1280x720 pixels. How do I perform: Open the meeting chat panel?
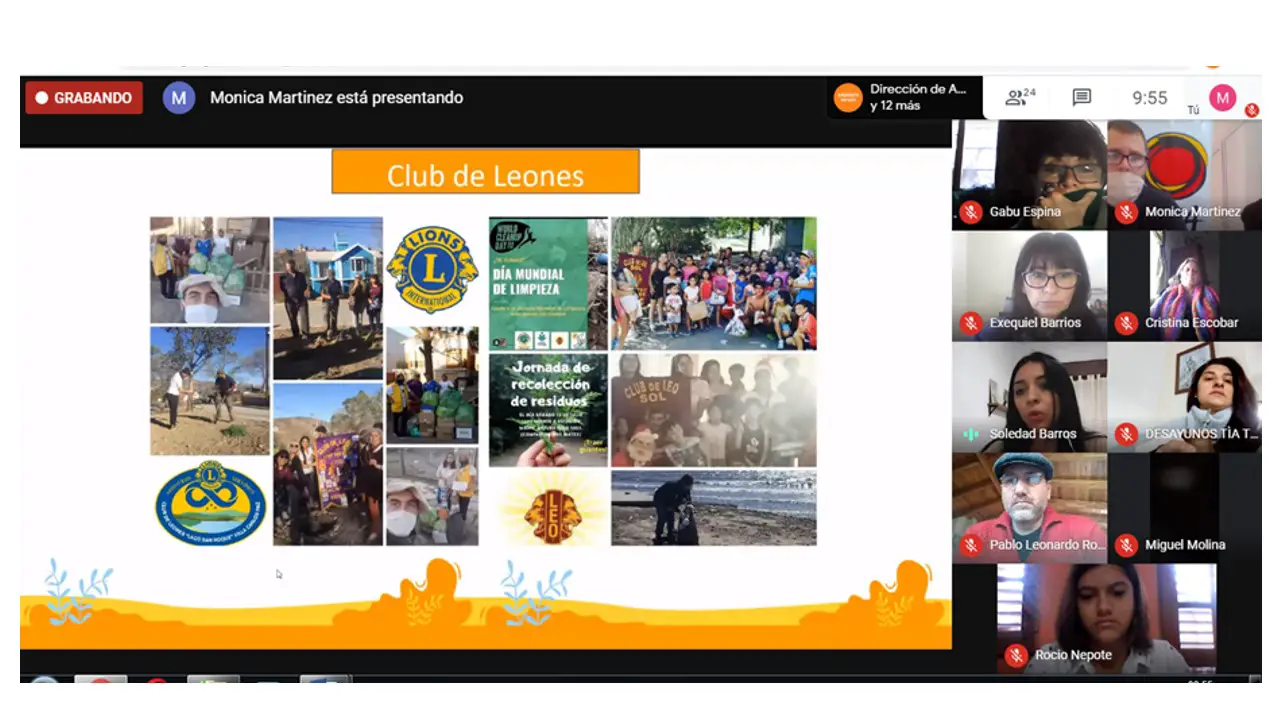[1081, 97]
